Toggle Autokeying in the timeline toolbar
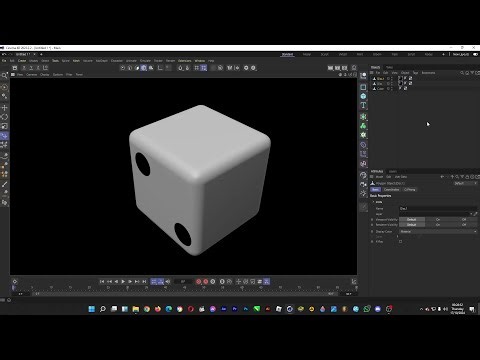The width and height of the screenshot is (480, 360). click(x=206, y=282)
